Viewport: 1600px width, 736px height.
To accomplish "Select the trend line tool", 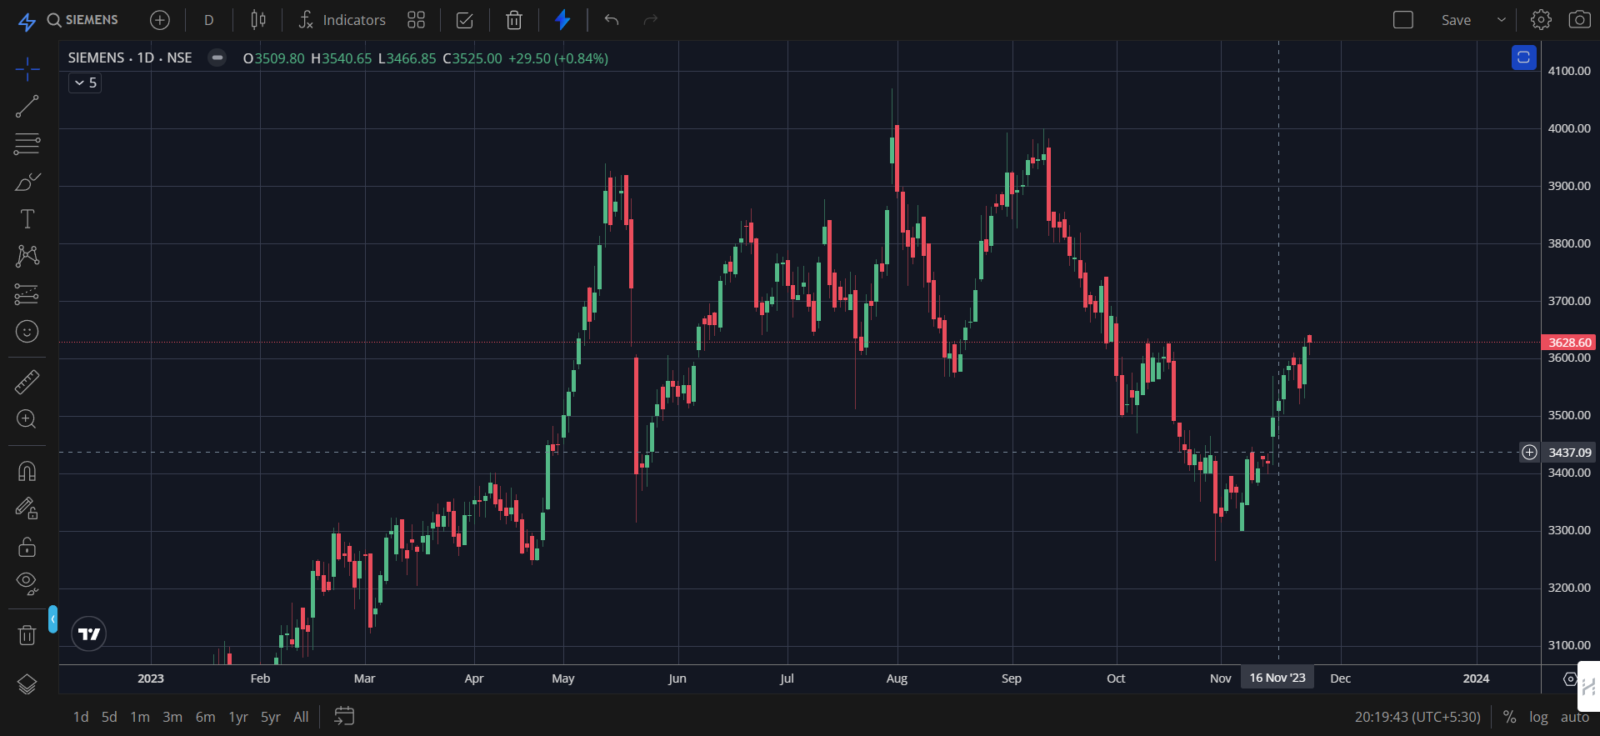I will [x=27, y=106].
